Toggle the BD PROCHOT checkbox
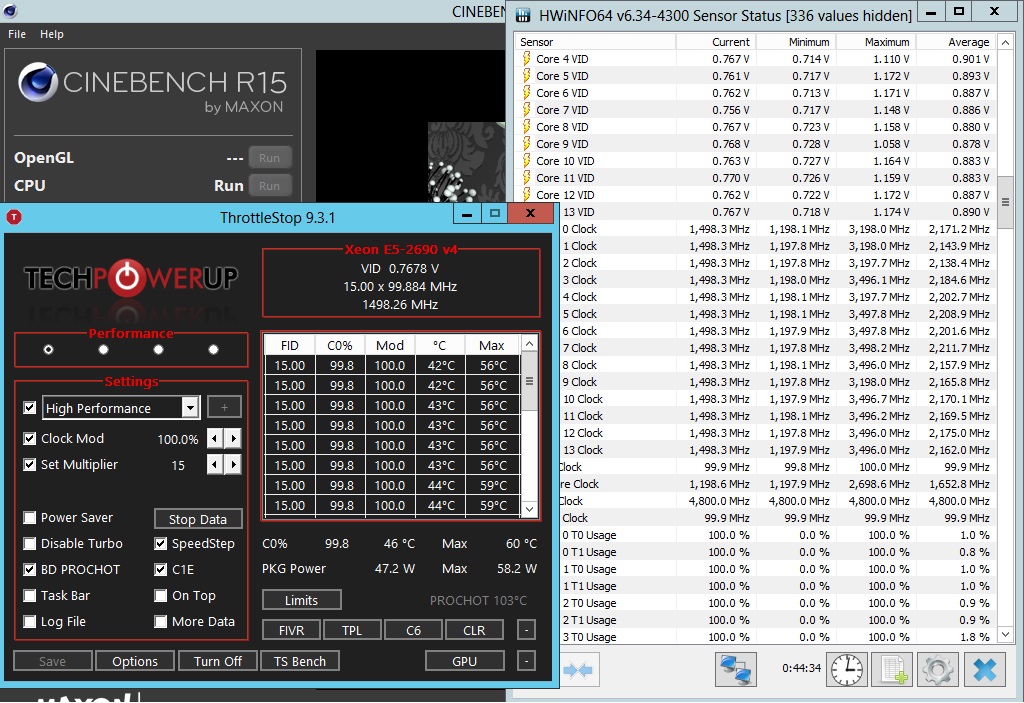This screenshot has width=1024, height=703. pos(29,570)
